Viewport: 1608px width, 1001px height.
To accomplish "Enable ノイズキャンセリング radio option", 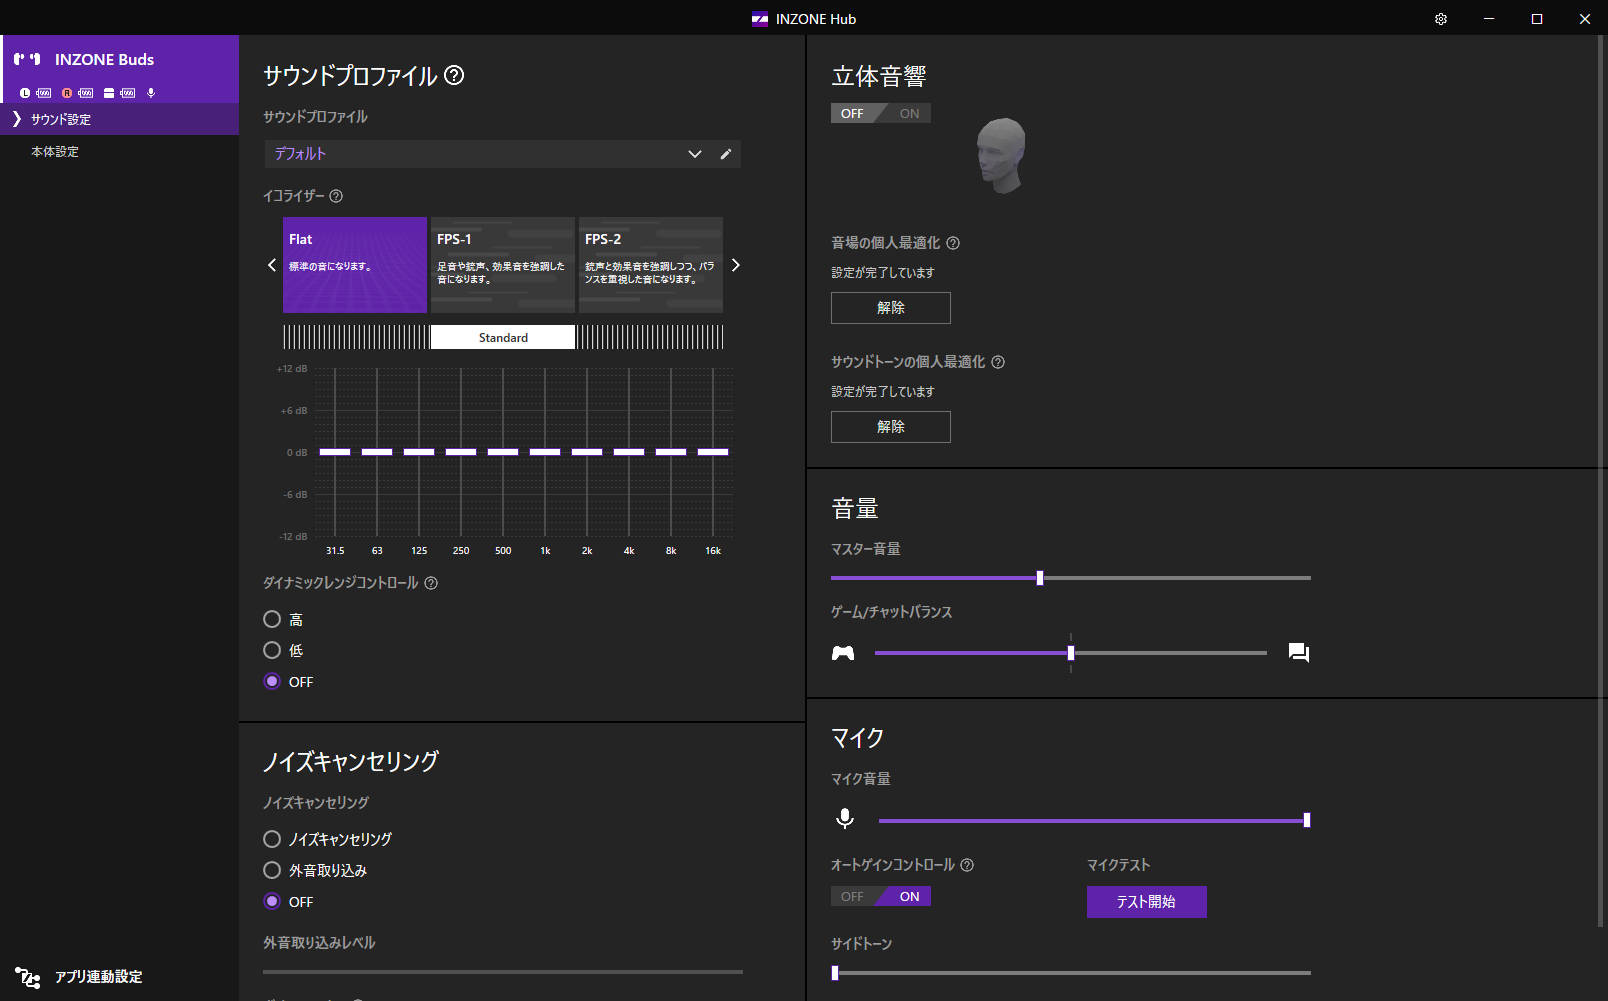I will pyautogui.click(x=272, y=839).
